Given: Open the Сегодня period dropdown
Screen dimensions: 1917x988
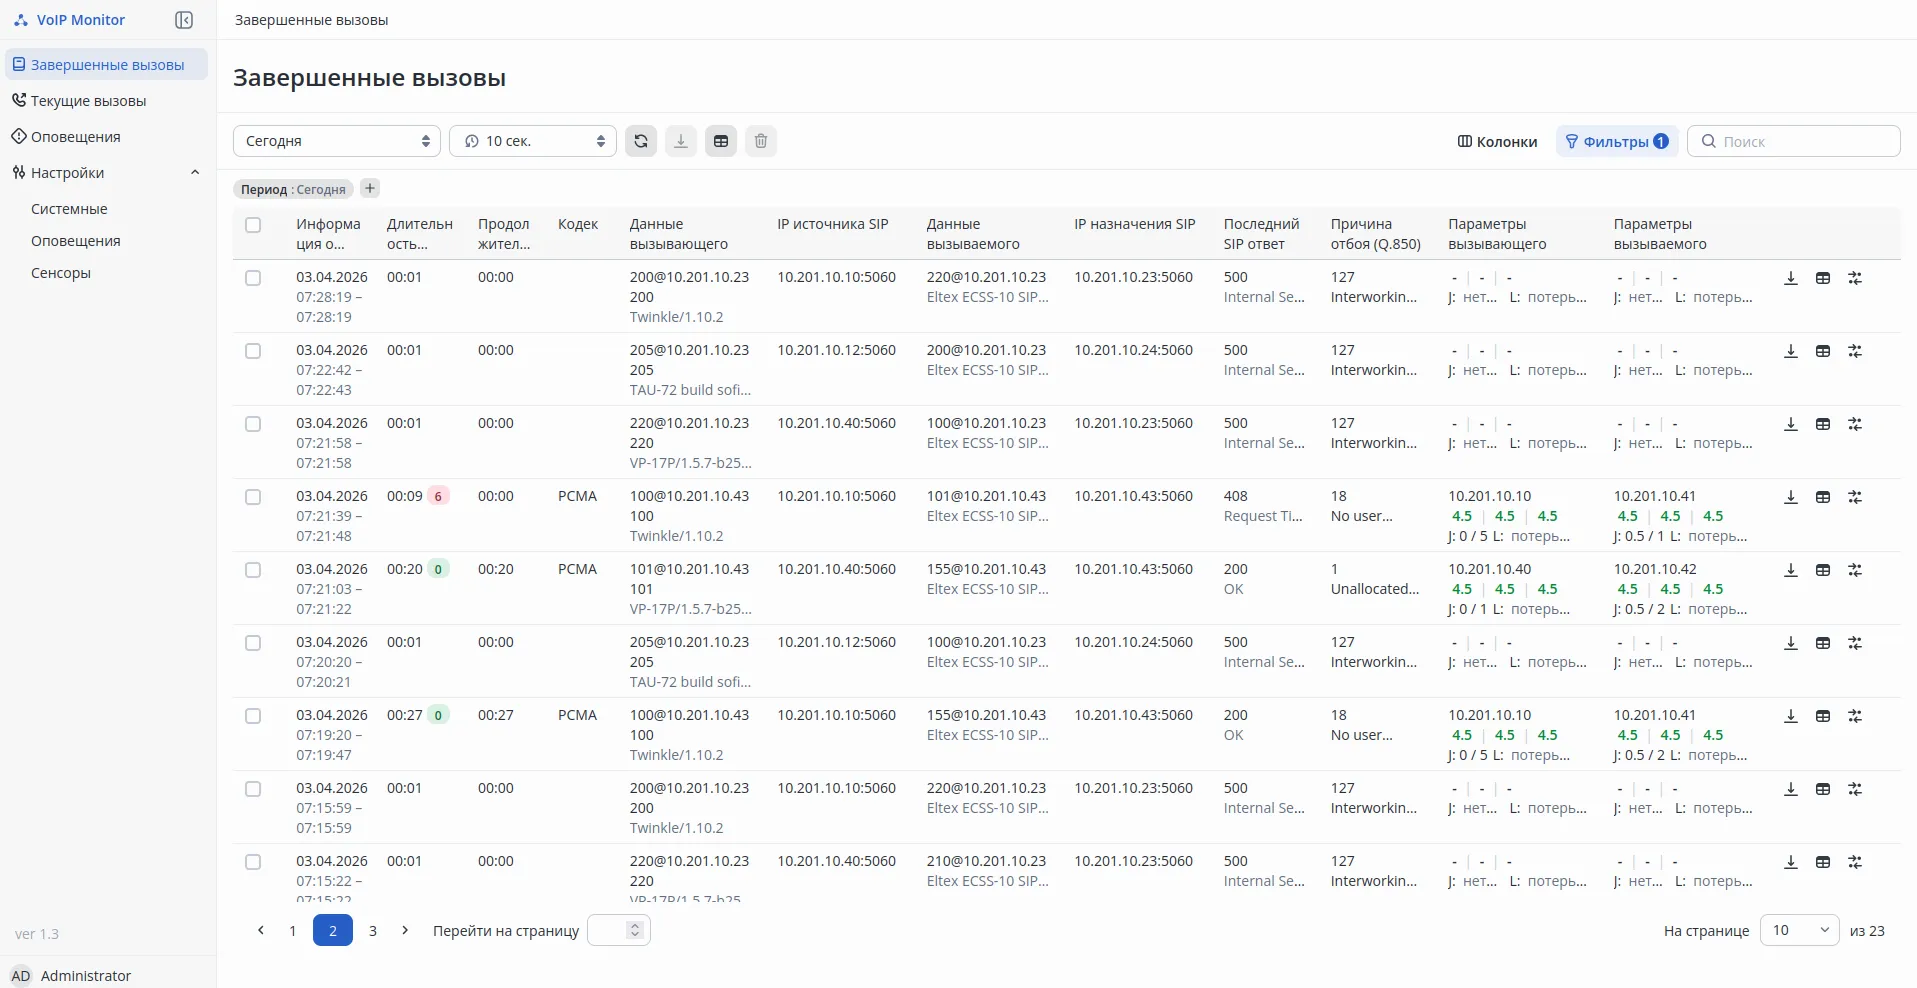Looking at the screenshot, I should click(337, 141).
